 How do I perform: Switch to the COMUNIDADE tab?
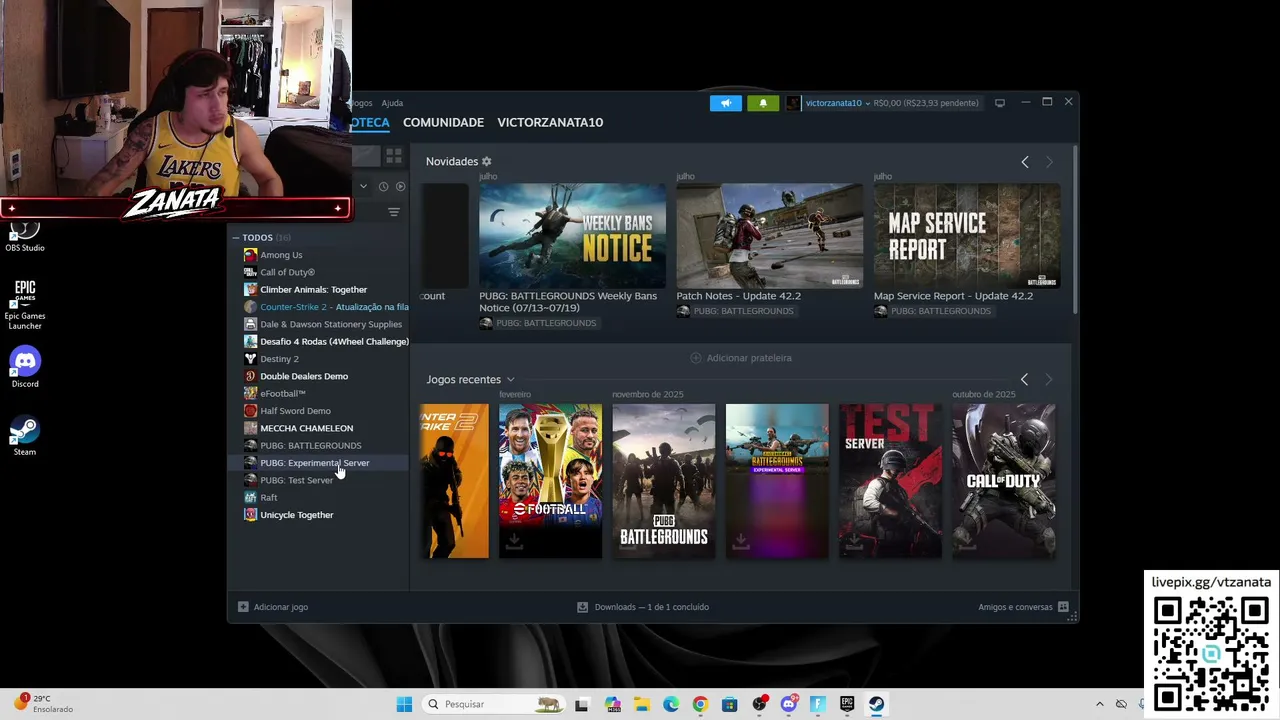point(443,122)
